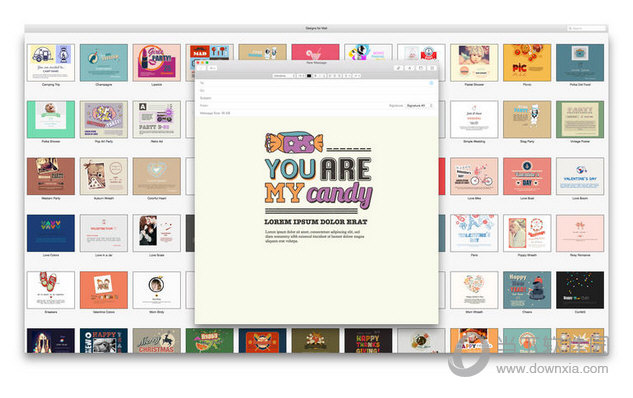Select the Valentine's Day Love Boom template
633x398 pixels.
[580, 176]
